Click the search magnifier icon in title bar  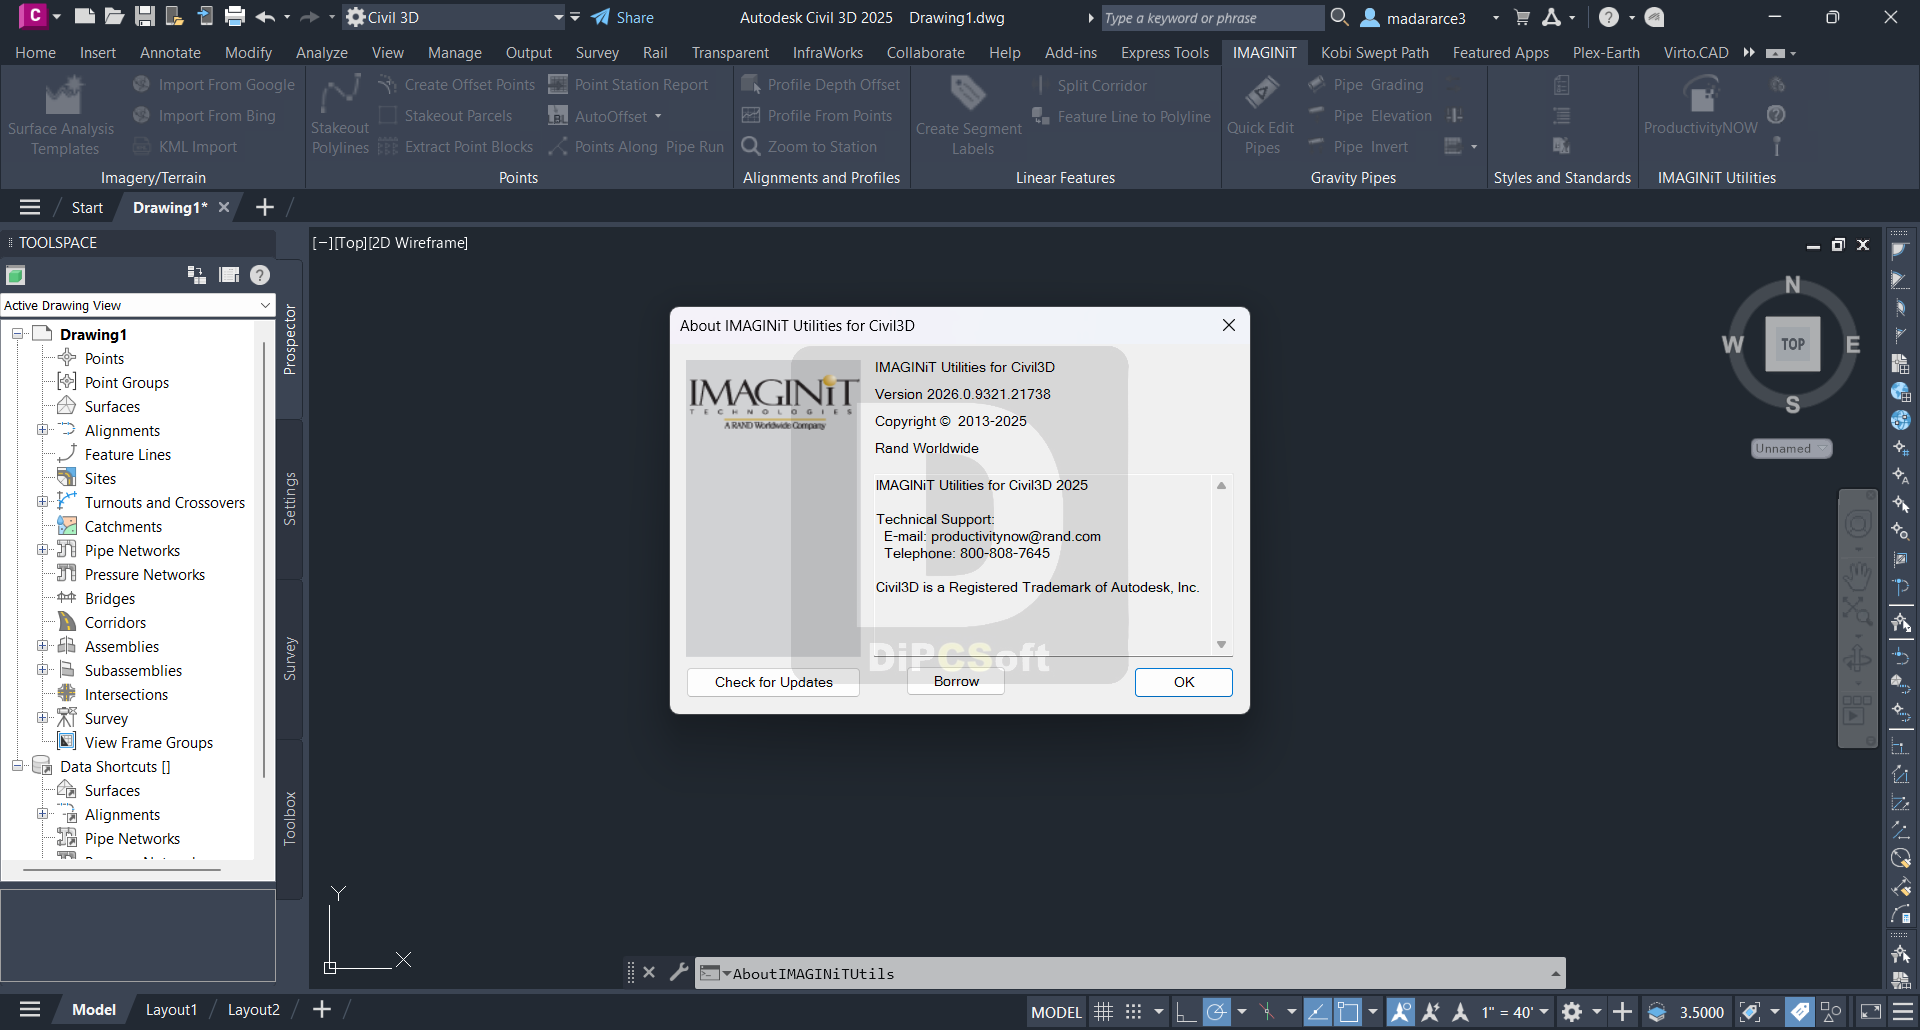pyautogui.click(x=1340, y=17)
